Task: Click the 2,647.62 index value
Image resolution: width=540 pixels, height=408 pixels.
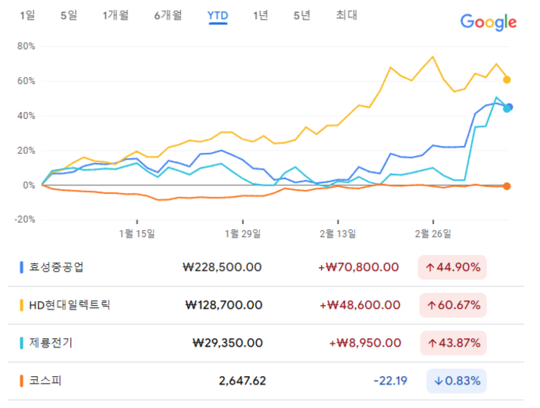Action: pos(242,381)
